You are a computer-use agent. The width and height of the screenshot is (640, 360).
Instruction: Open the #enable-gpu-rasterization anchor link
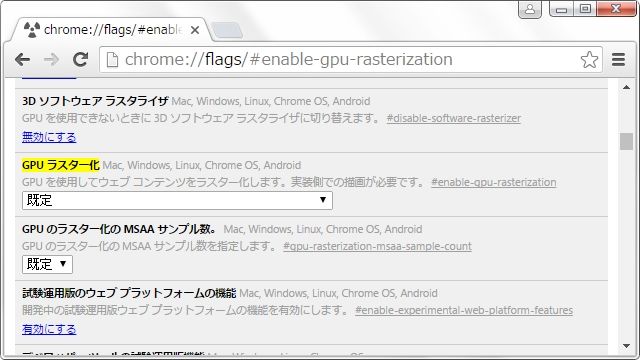coord(493,182)
